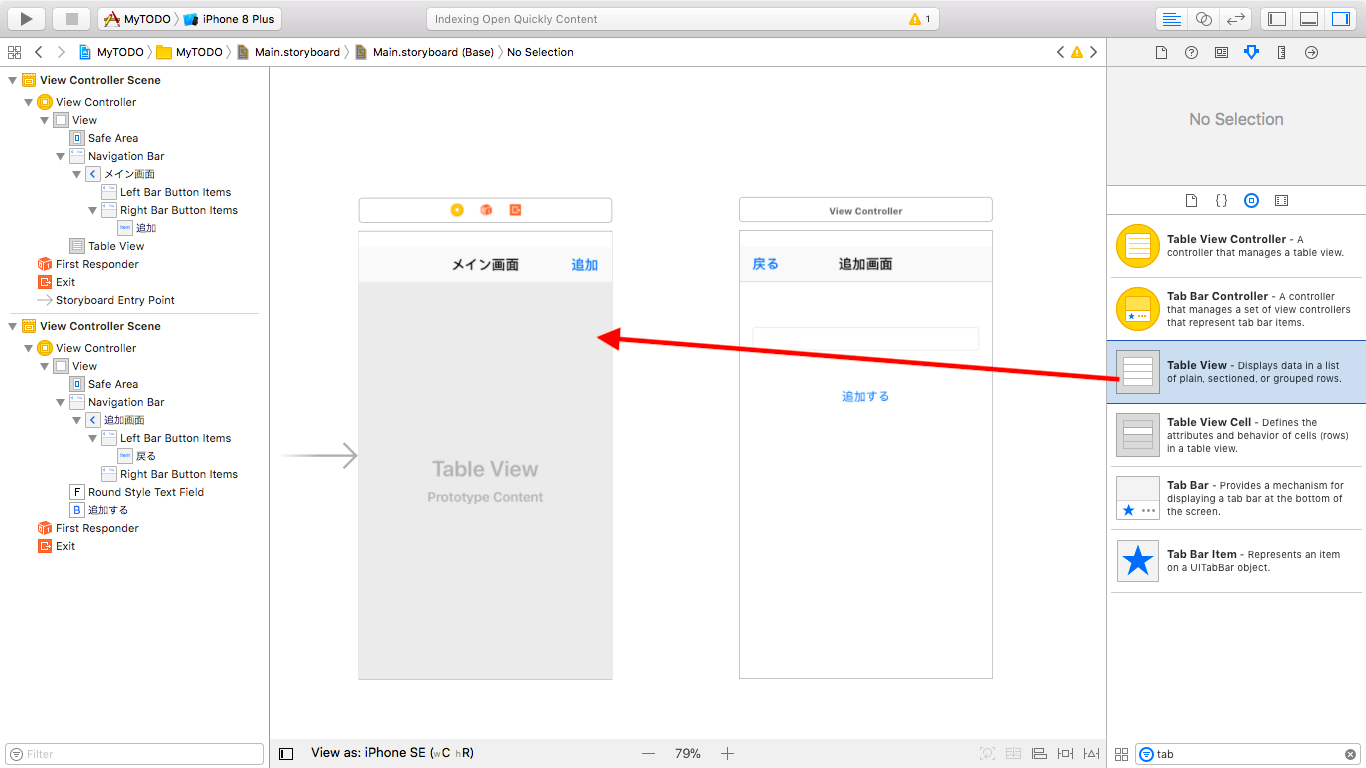Select the Assistant editor icon
Image resolution: width=1366 pixels, height=768 pixels.
1203,18
